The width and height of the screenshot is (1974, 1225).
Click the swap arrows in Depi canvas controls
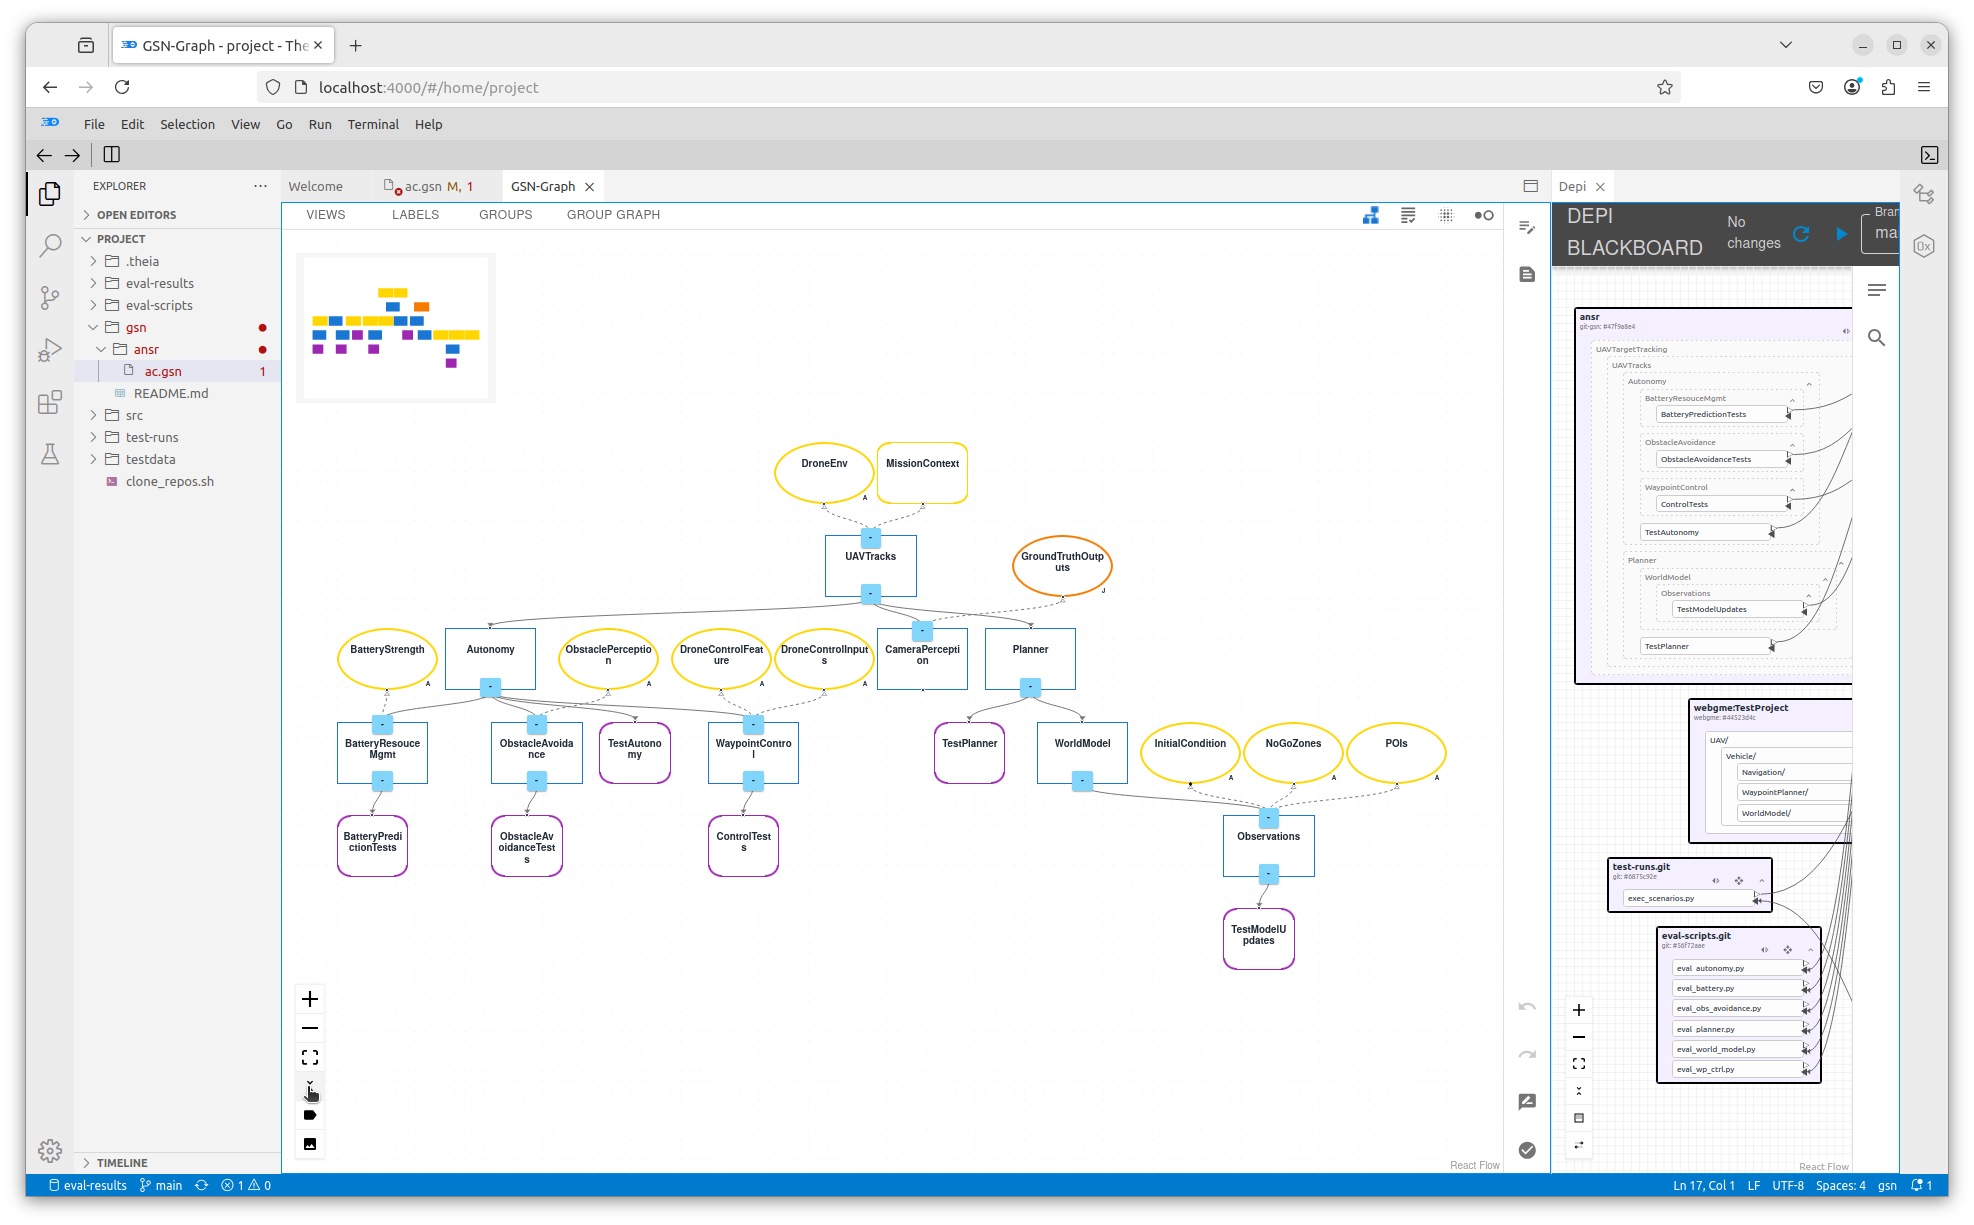pyautogui.click(x=1579, y=1145)
